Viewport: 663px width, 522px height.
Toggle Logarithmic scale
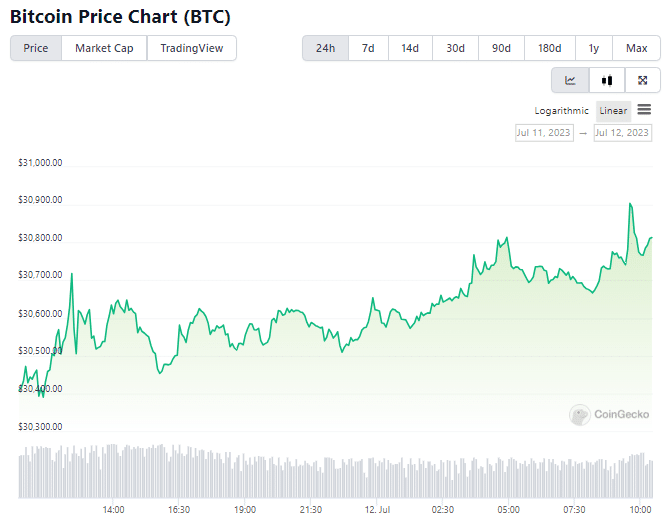(x=561, y=111)
